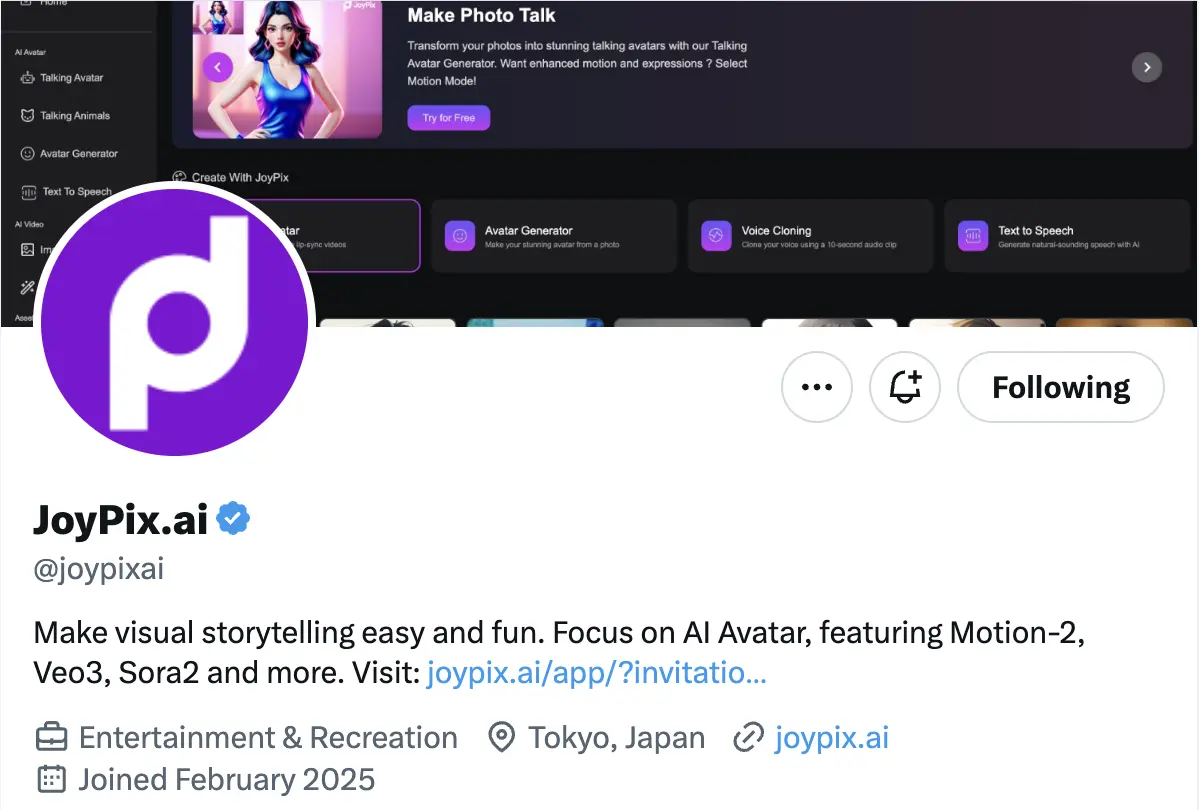Go to previous slide with purple left arrow

click(x=218, y=67)
